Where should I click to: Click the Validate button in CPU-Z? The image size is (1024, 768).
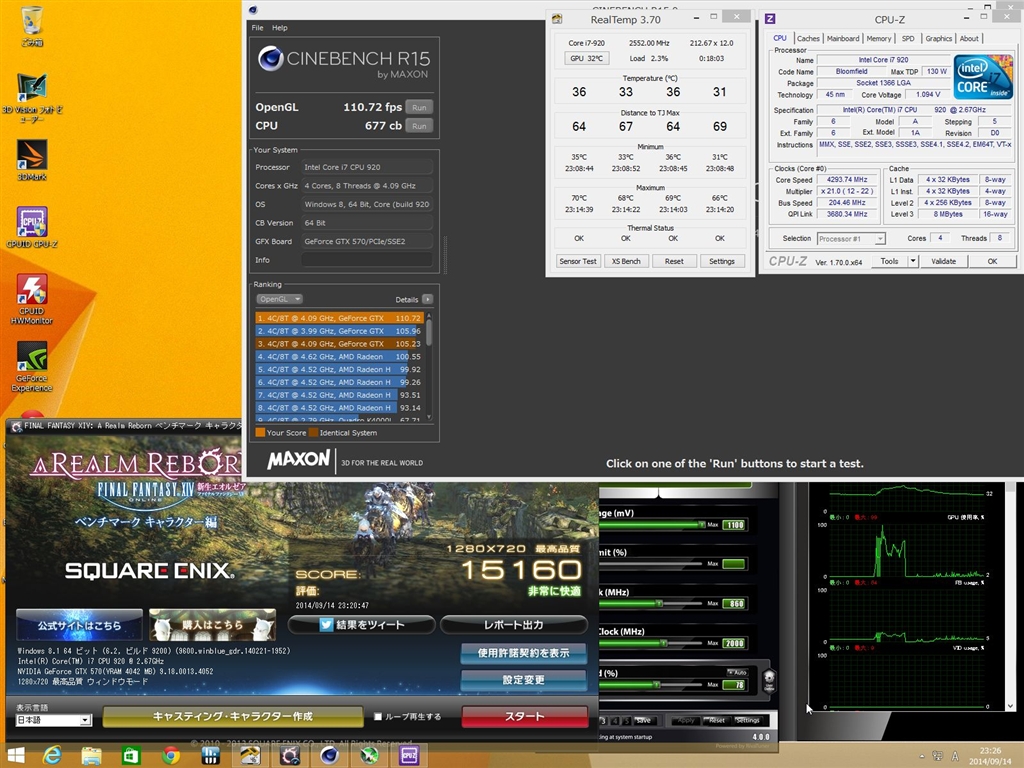coord(943,261)
